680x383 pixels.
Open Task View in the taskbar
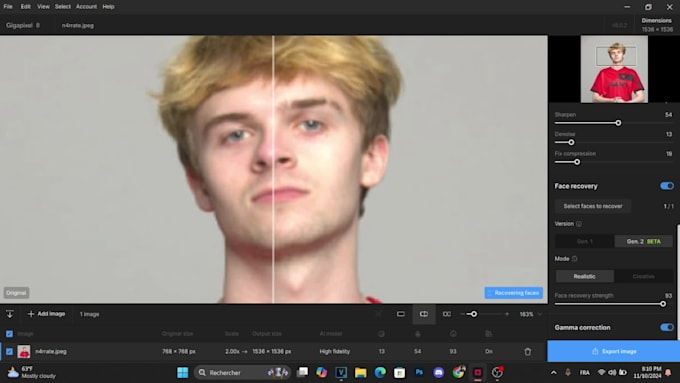(x=302, y=372)
